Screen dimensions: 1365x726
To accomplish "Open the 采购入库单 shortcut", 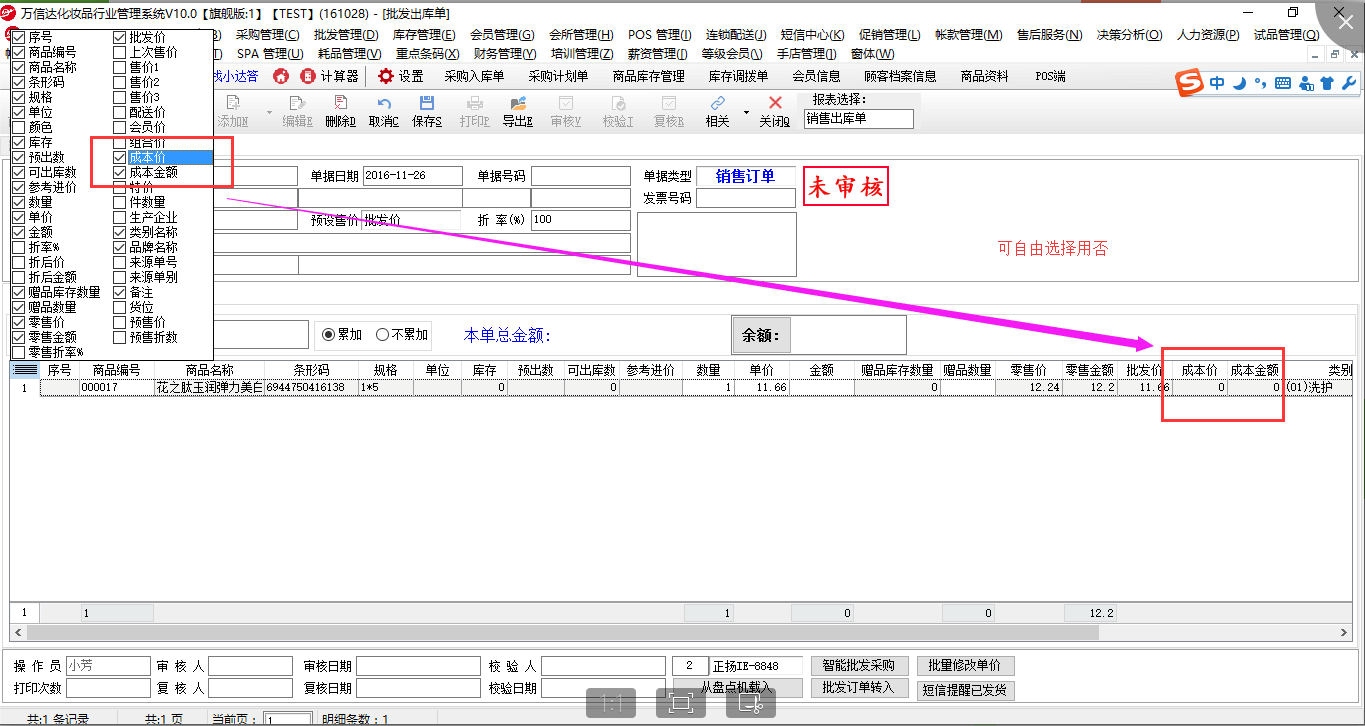I will [474, 76].
